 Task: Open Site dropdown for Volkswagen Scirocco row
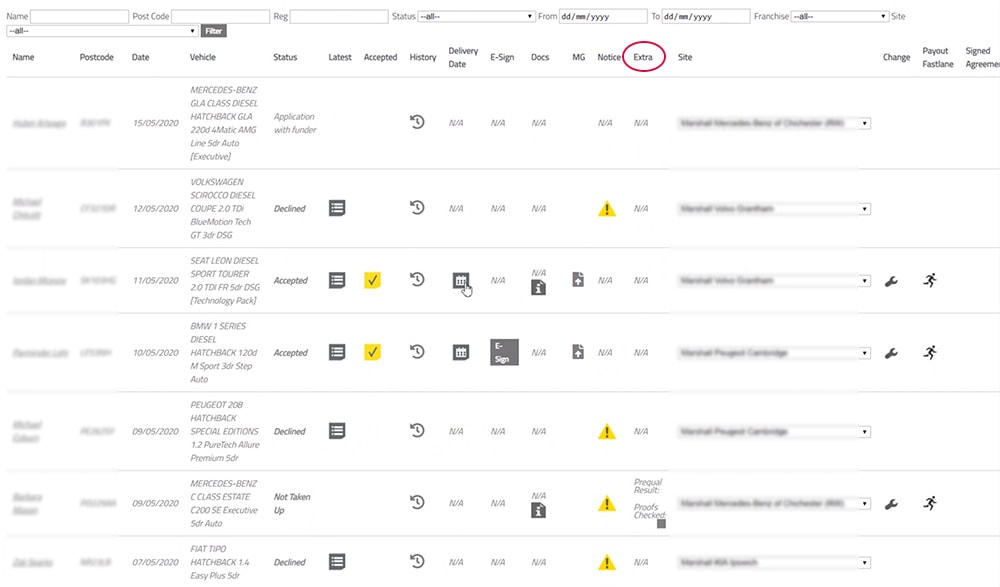pyautogui.click(x=774, y=209)
